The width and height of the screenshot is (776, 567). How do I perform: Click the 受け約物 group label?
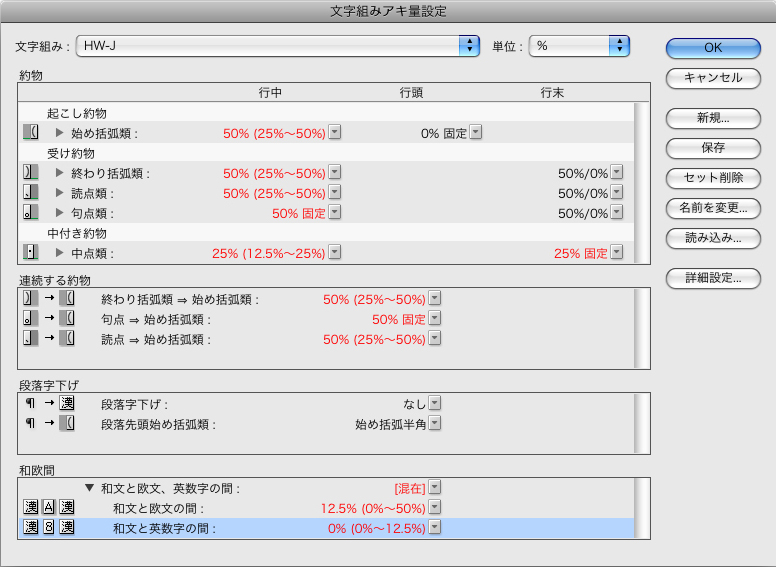pos(71,153)
